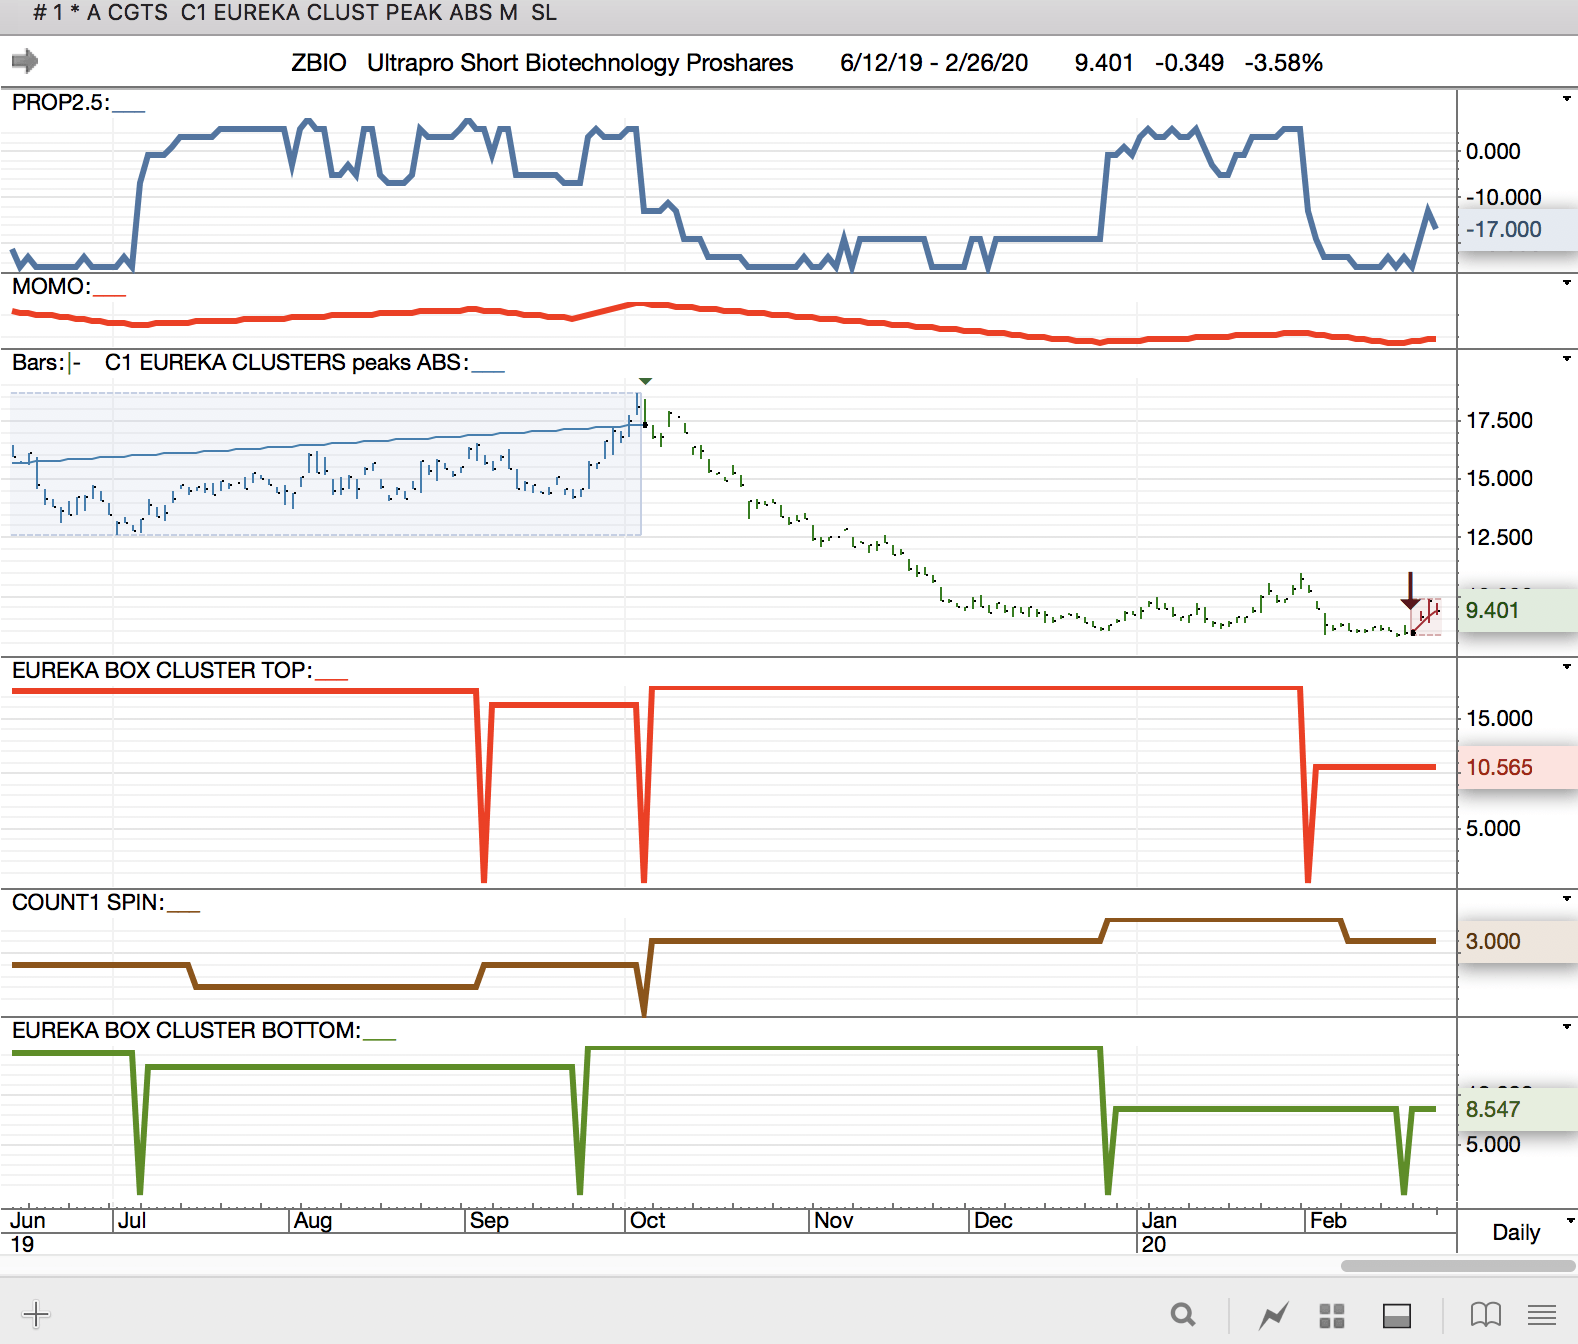Open the lines list icon

[x=1542, y=1314]
